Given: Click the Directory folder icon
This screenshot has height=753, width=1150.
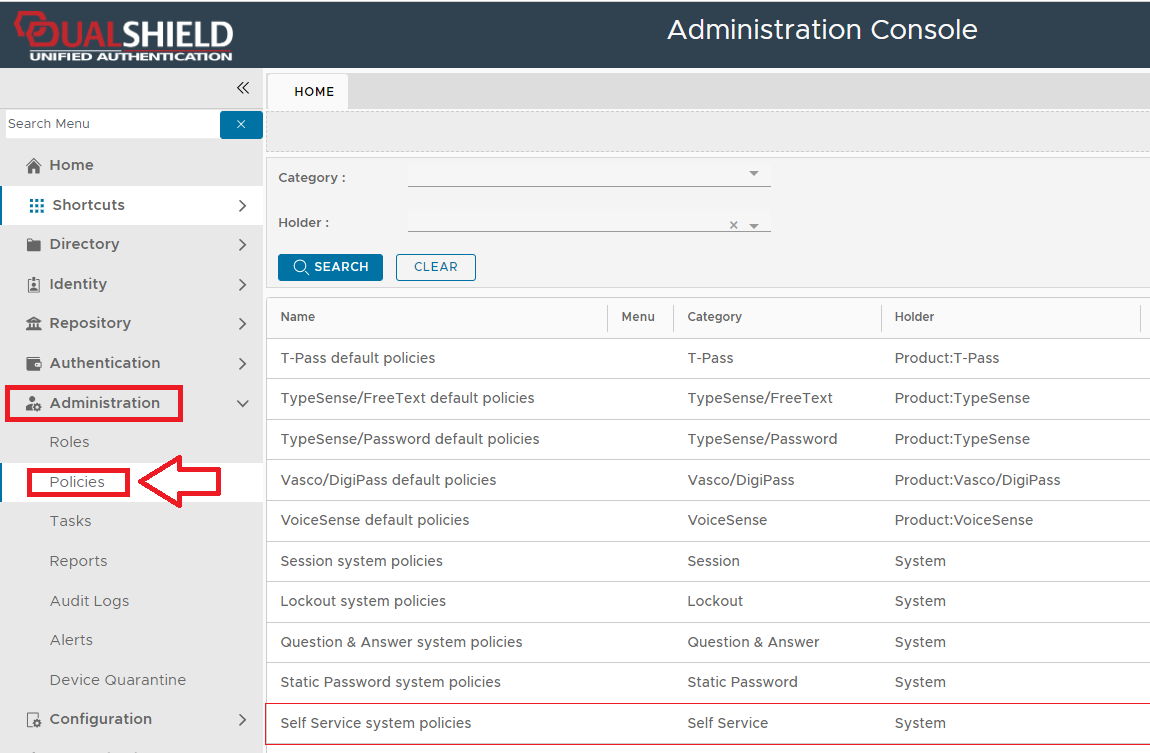Looking at the screenshot, I should [x=34, y=245].
